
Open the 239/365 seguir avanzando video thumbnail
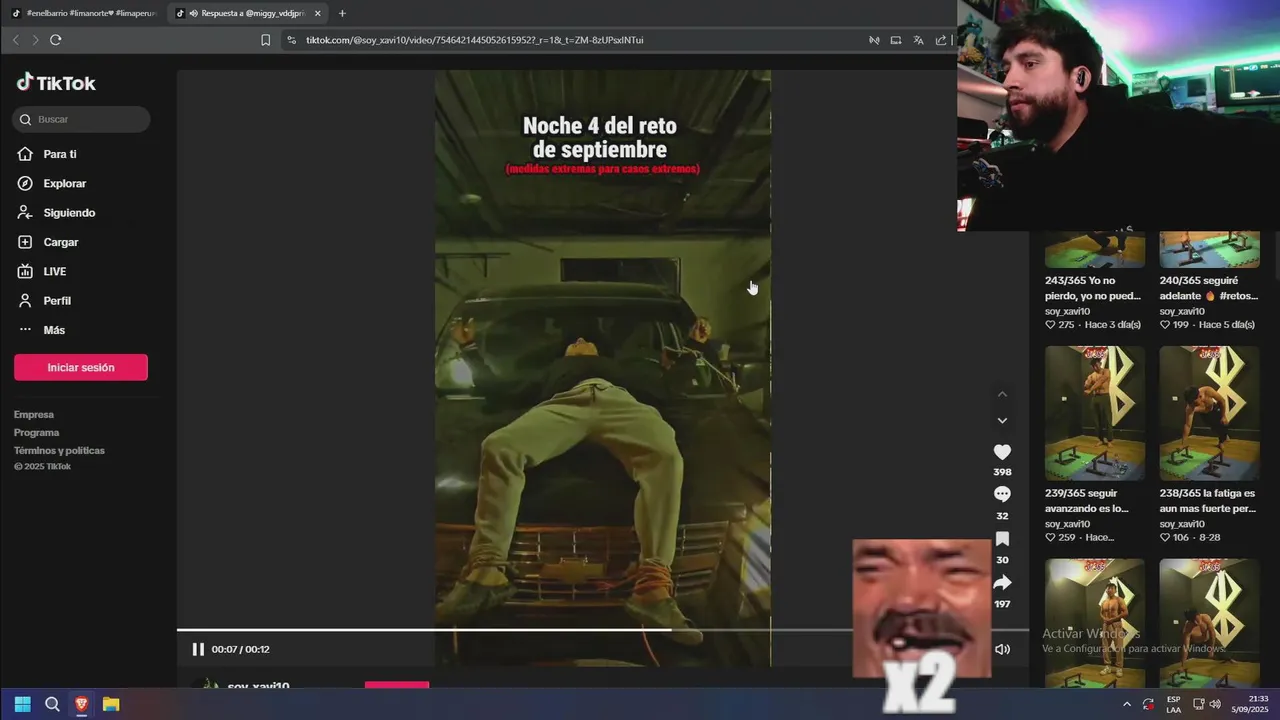pyautogui.click(x=1095, y=413)
